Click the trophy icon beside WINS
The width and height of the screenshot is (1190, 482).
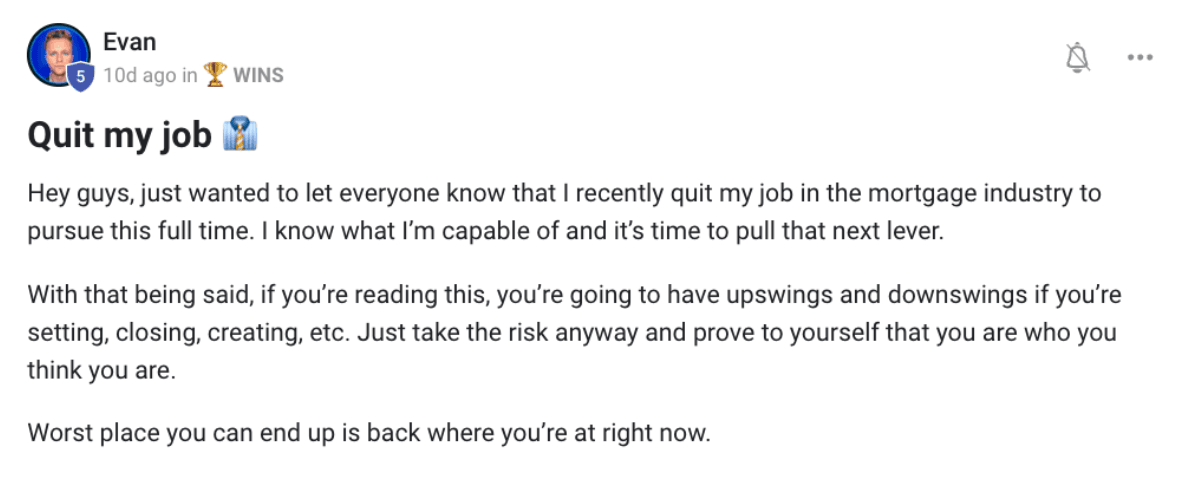215,74
